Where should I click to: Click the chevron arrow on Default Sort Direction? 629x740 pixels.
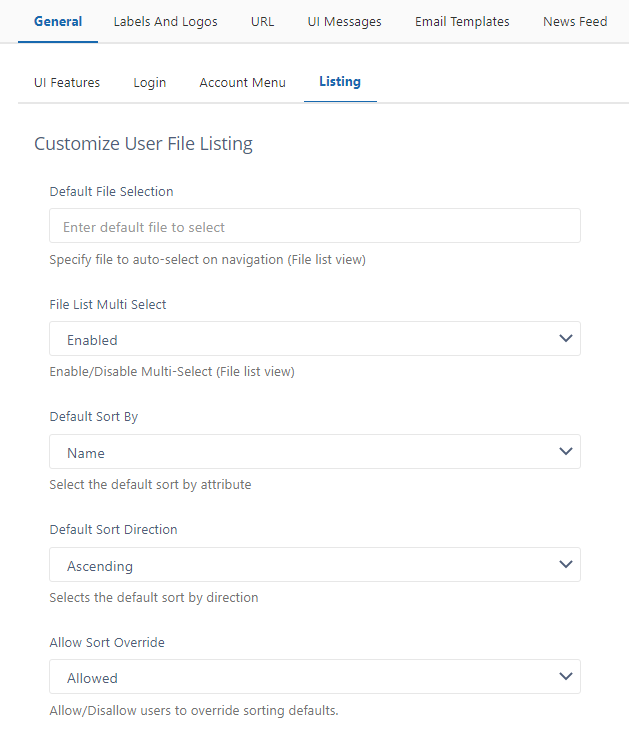tap(566, 565)
